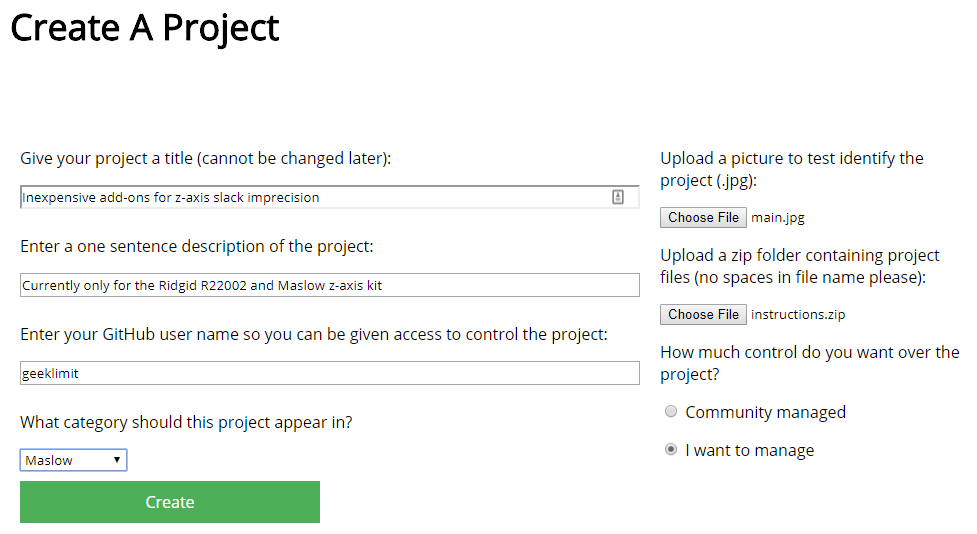
Task: Open the Maslow category dropdown
Action: pos(73,460)
